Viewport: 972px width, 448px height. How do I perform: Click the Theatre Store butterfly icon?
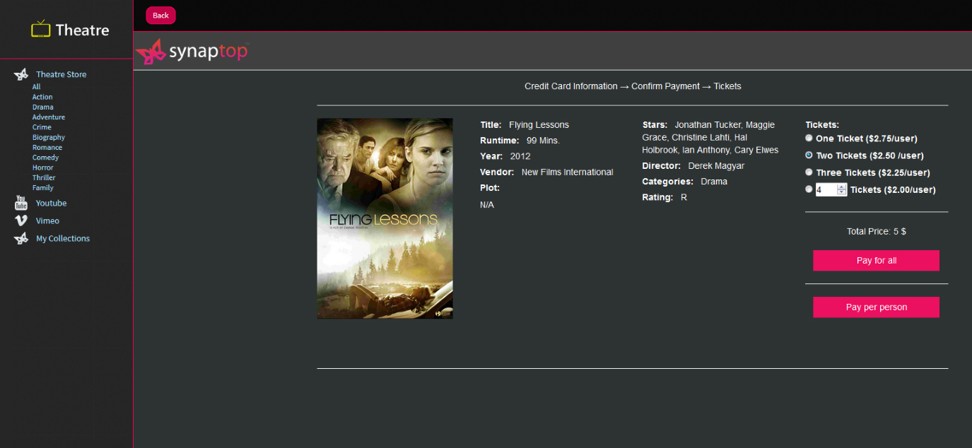[21, 74]
